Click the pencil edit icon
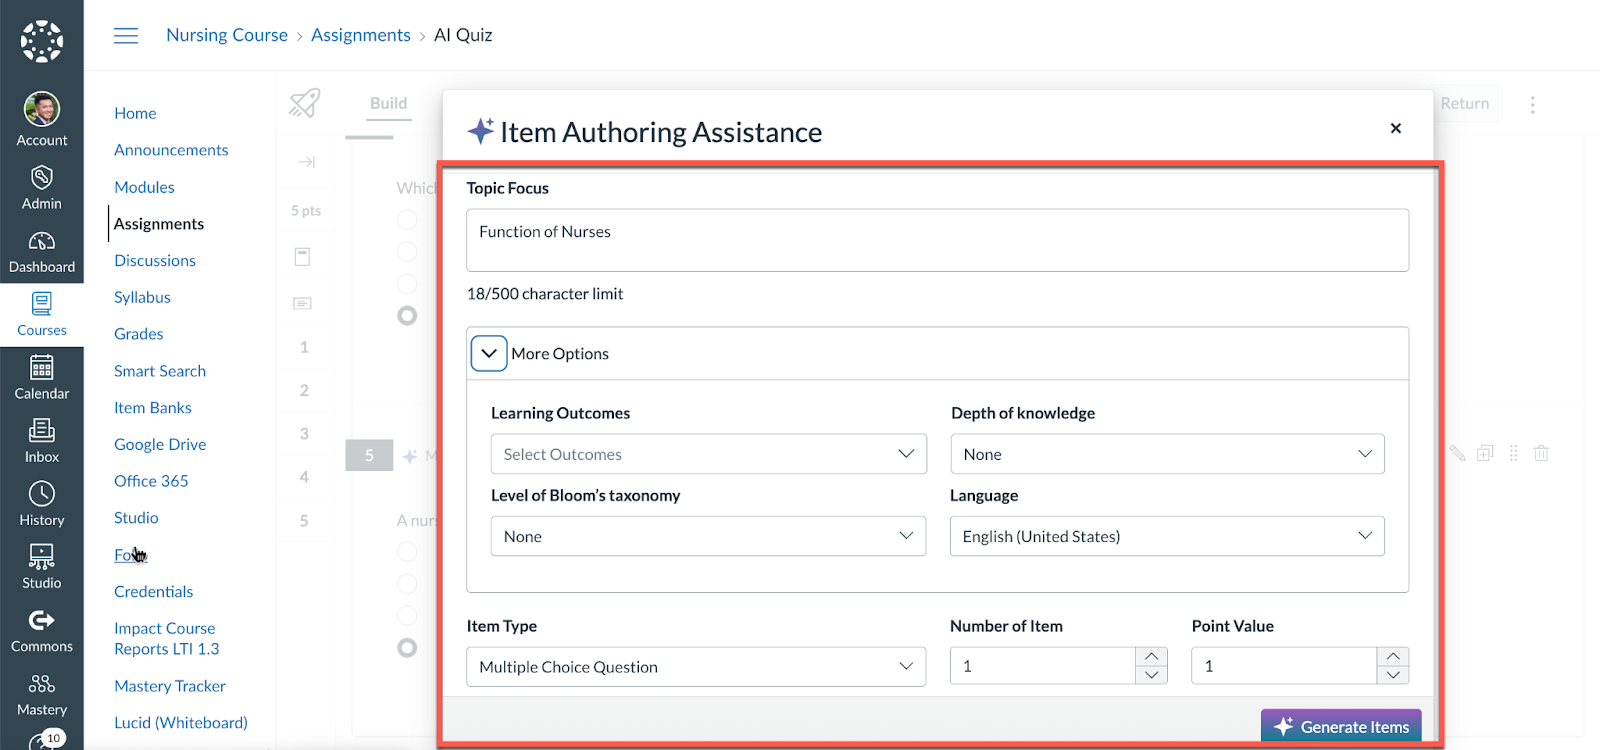1600x750 pixels. click(x=1457, y=454)
